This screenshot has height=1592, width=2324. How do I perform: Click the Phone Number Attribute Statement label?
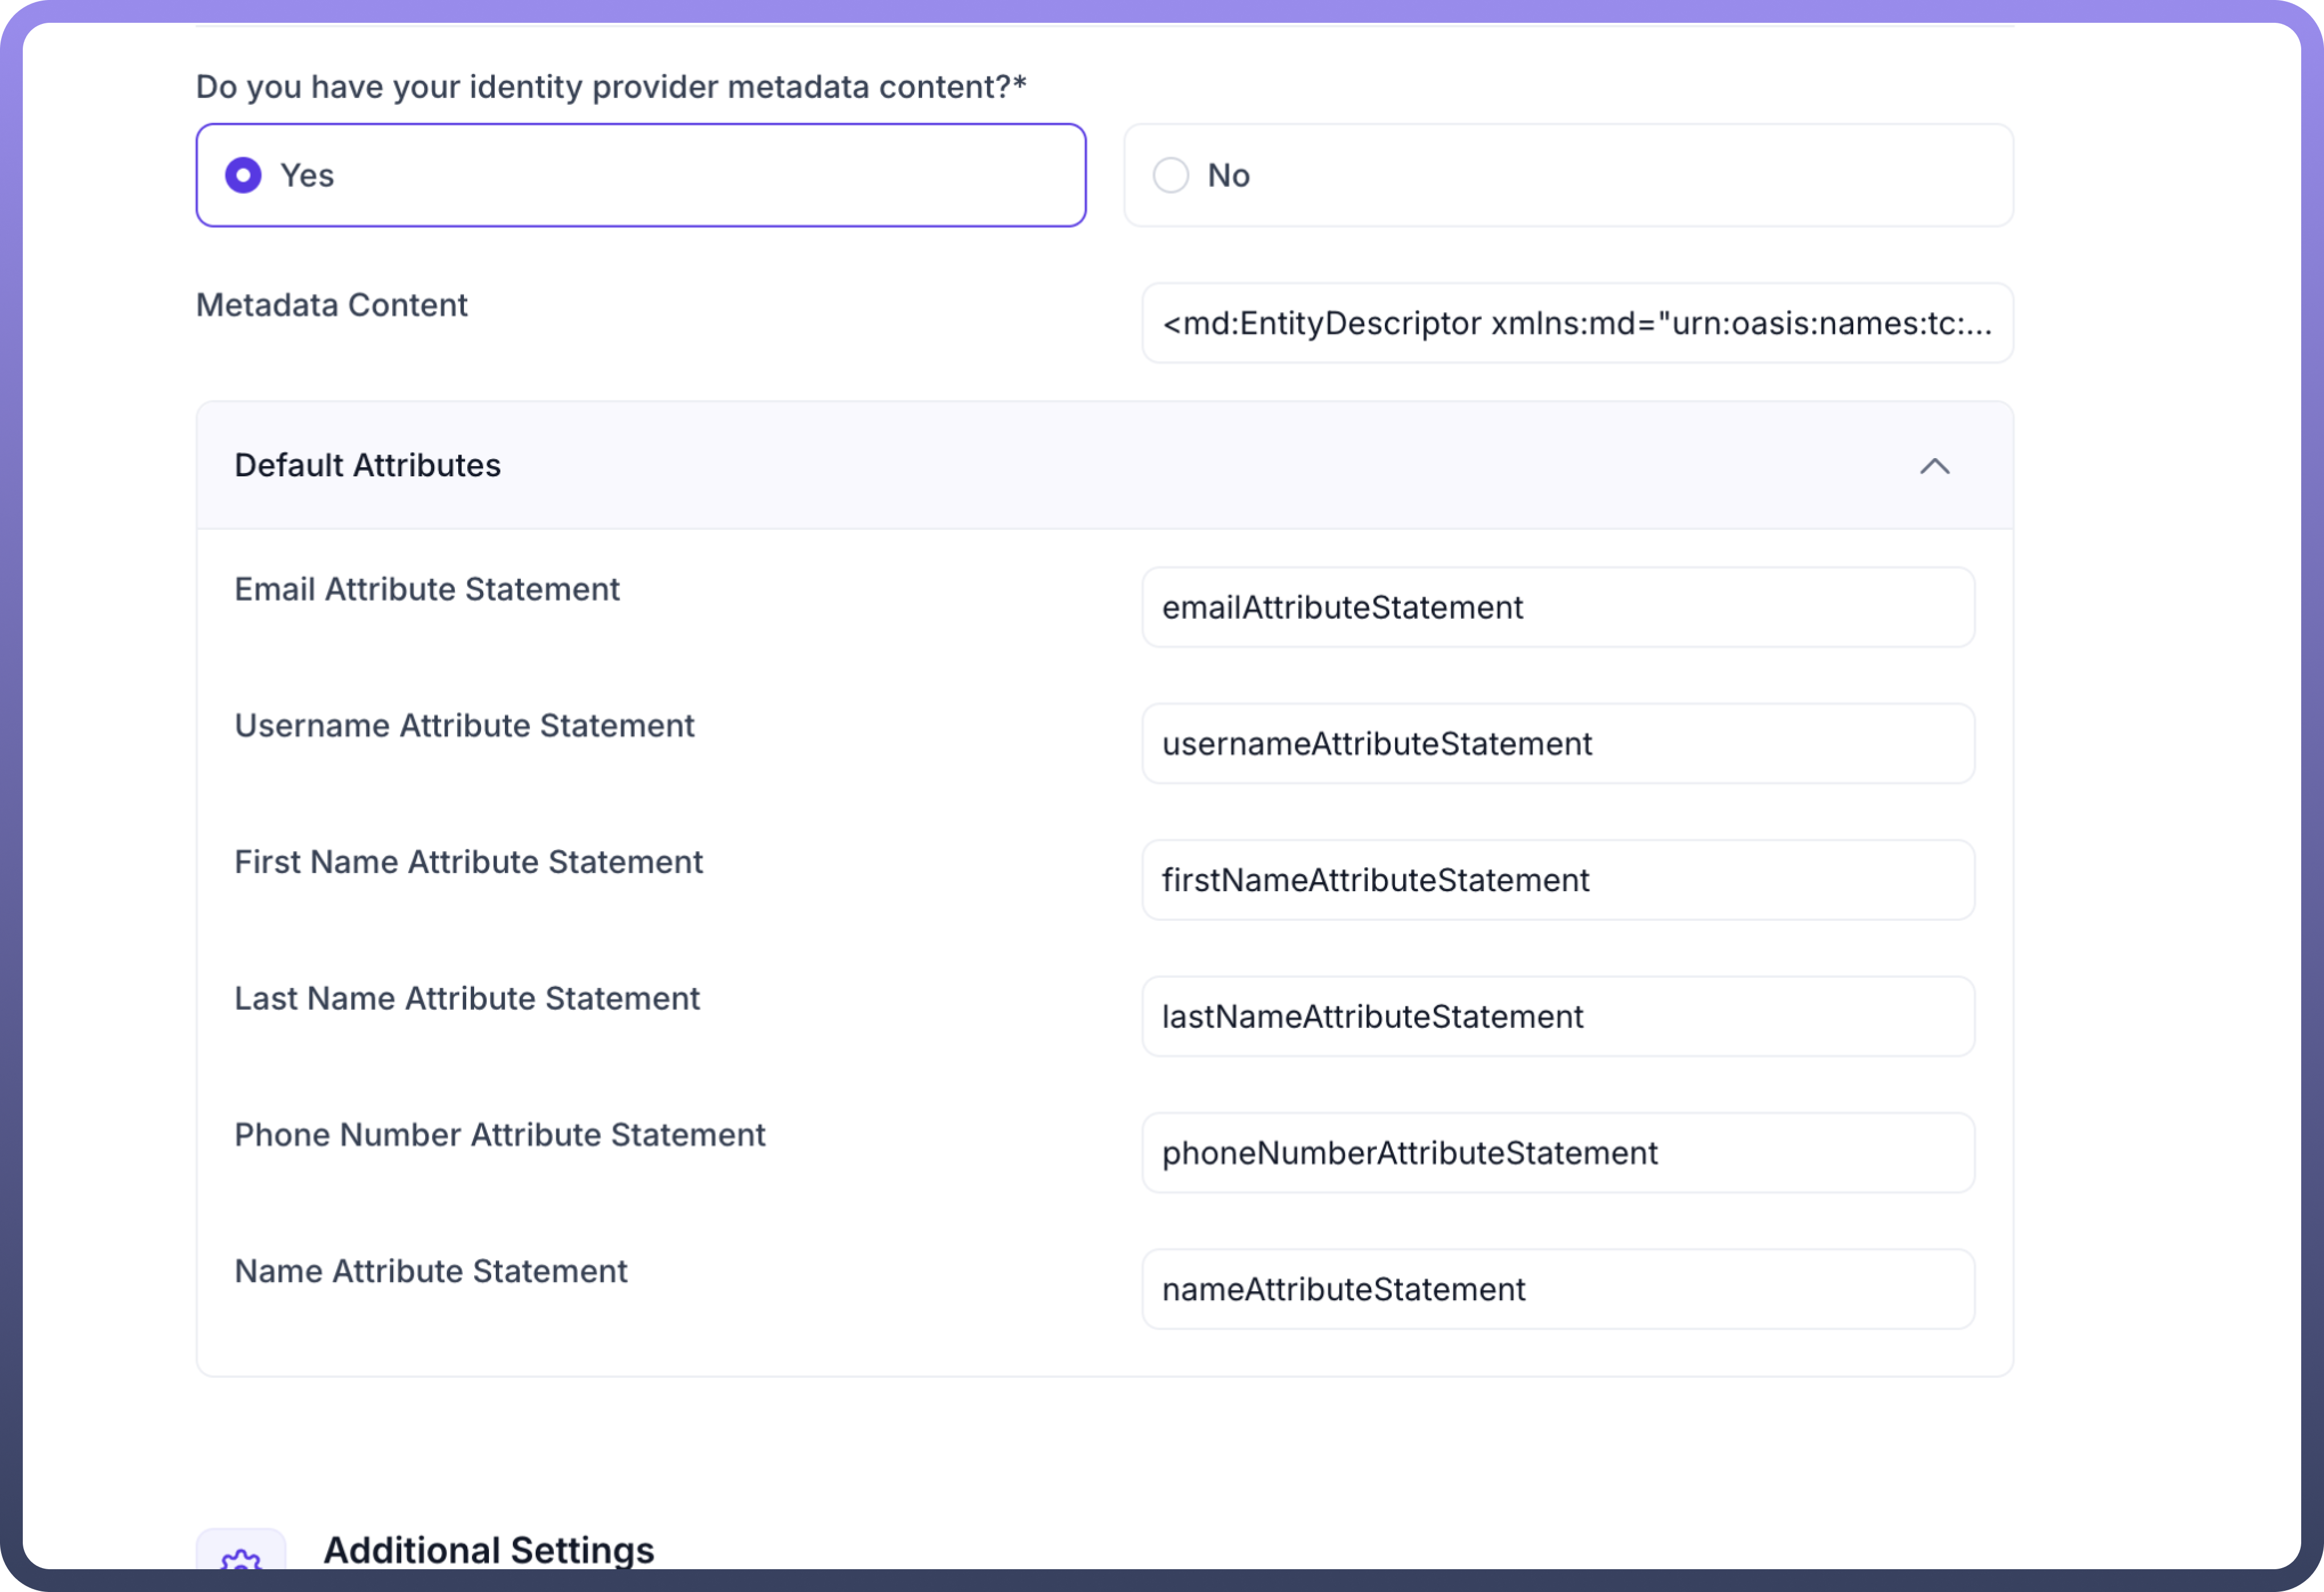[x=499, y=1135]
